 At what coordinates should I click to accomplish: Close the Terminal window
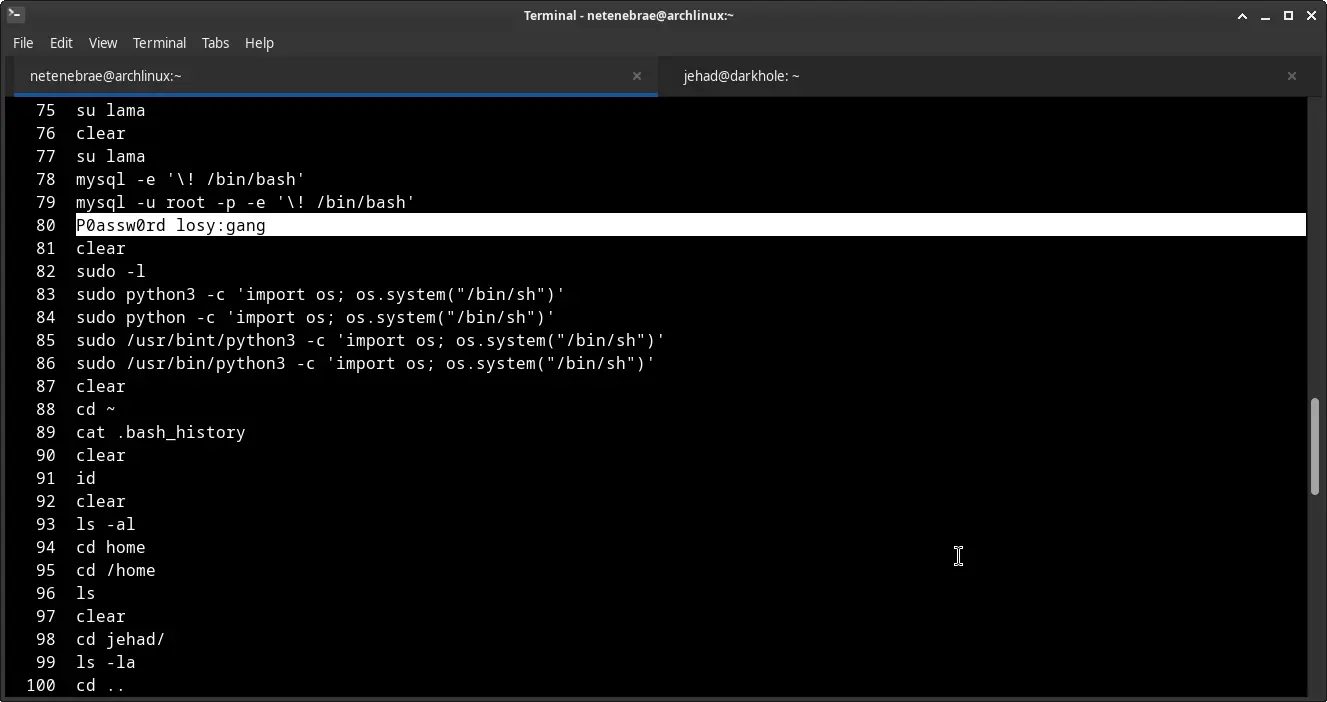[x=1310, y=15]
